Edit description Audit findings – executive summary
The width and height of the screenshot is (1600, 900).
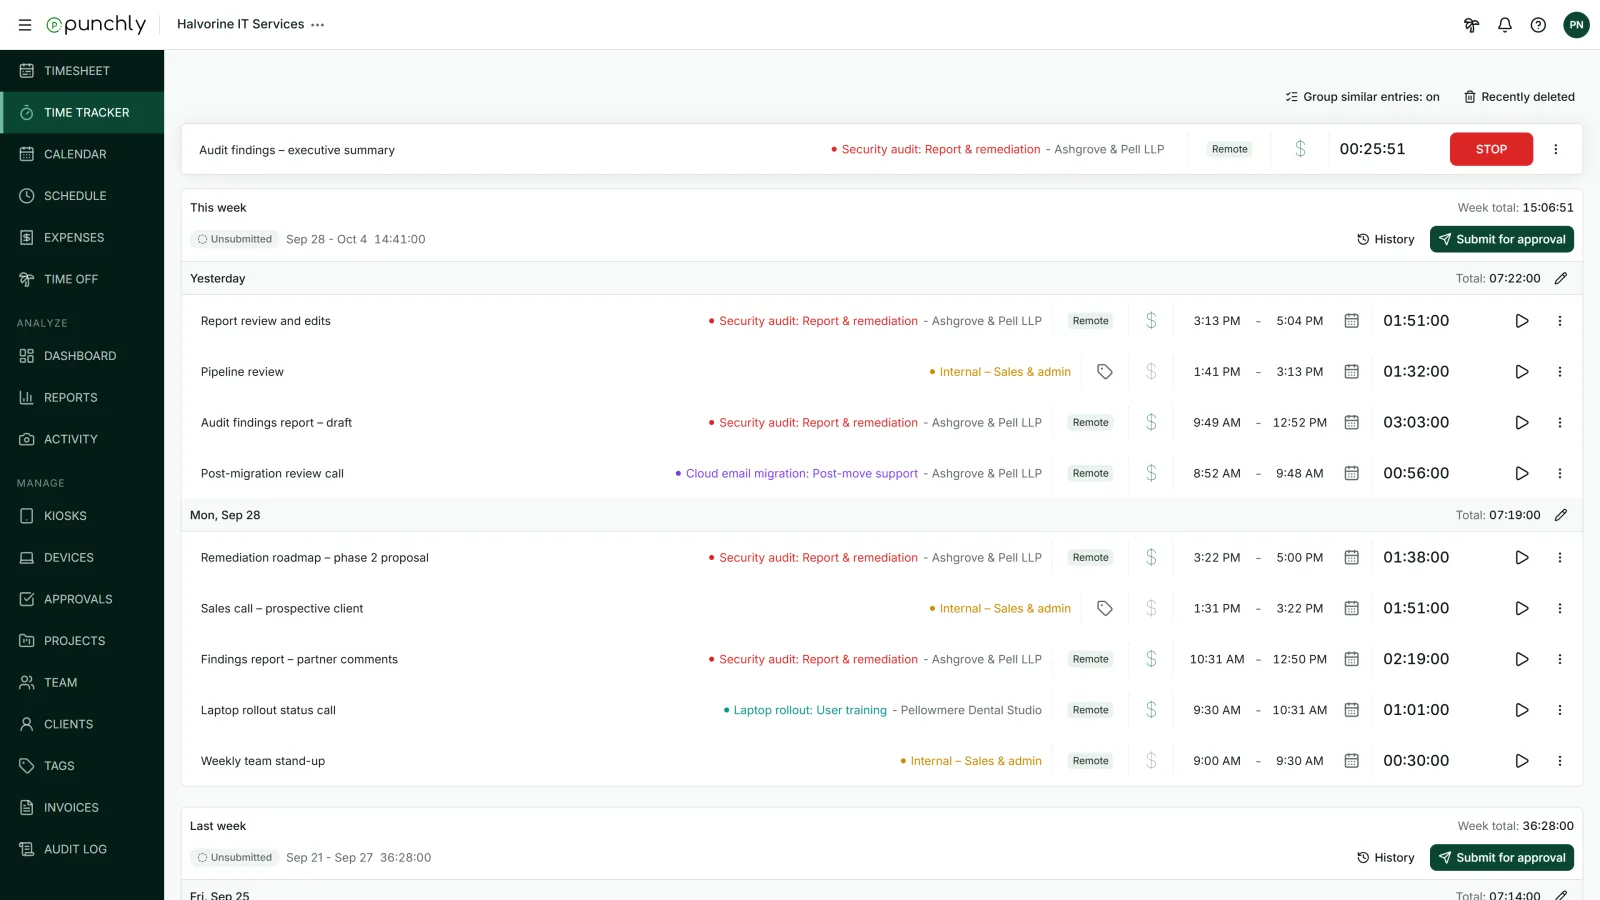pyautogui.click(x=297, y=150)
